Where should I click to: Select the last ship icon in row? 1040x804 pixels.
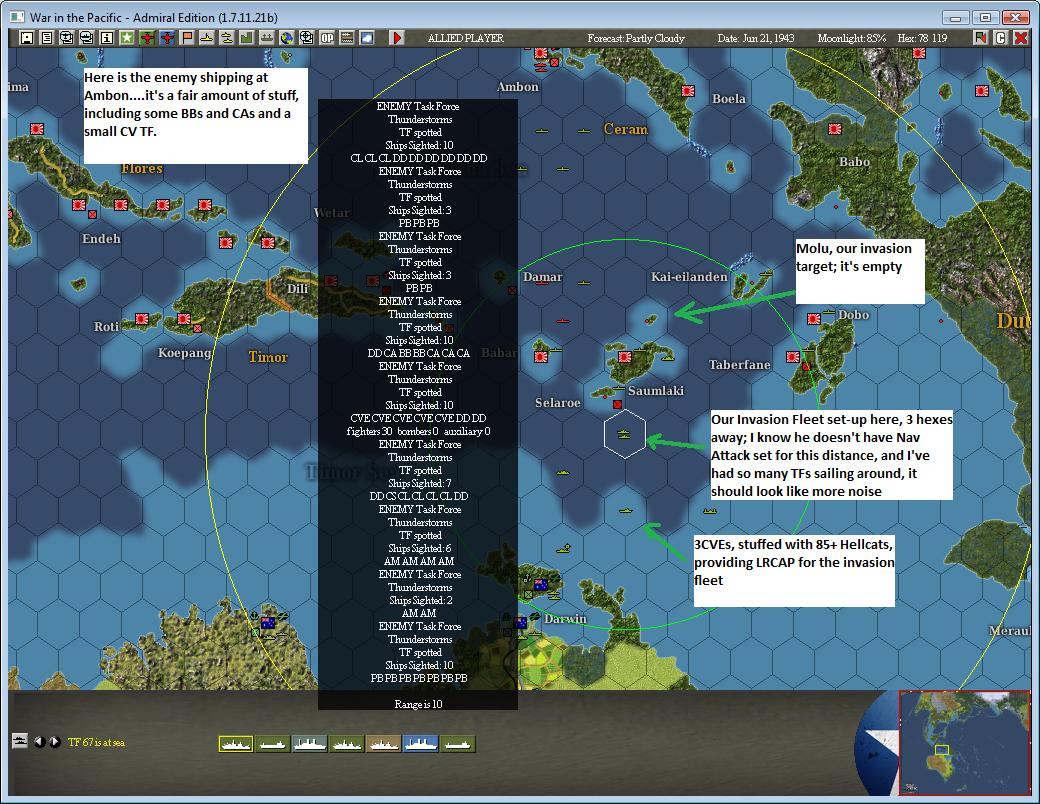458,744
